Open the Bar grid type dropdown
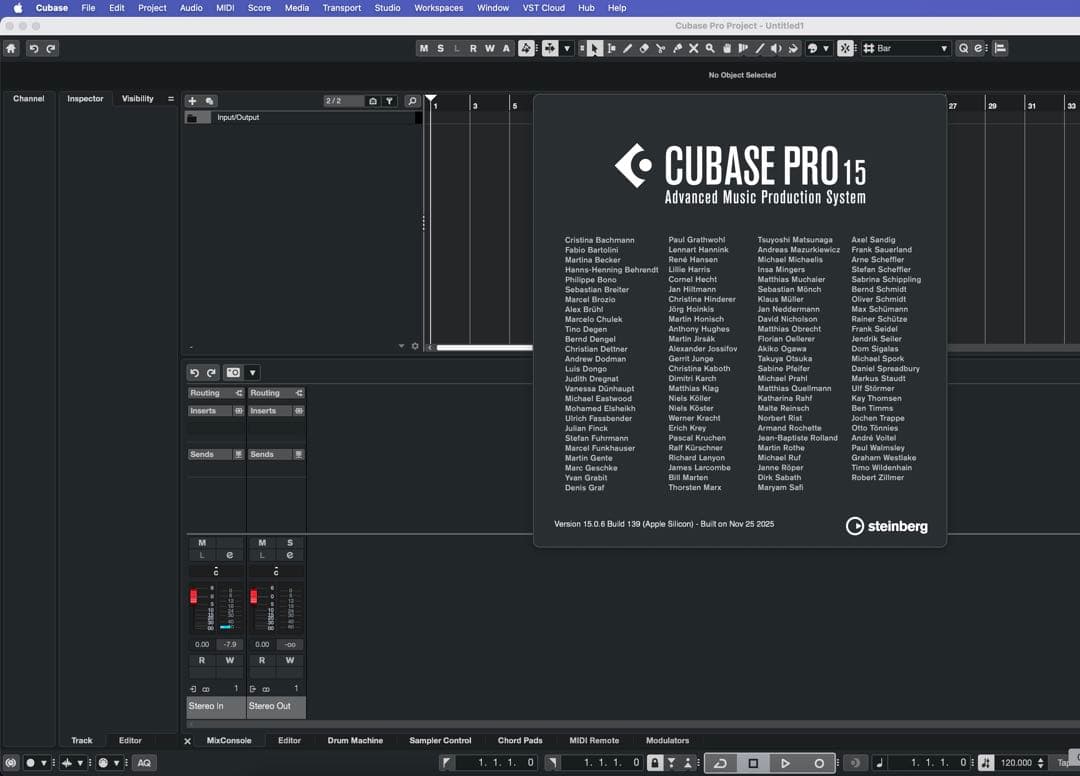 [906, 48]
